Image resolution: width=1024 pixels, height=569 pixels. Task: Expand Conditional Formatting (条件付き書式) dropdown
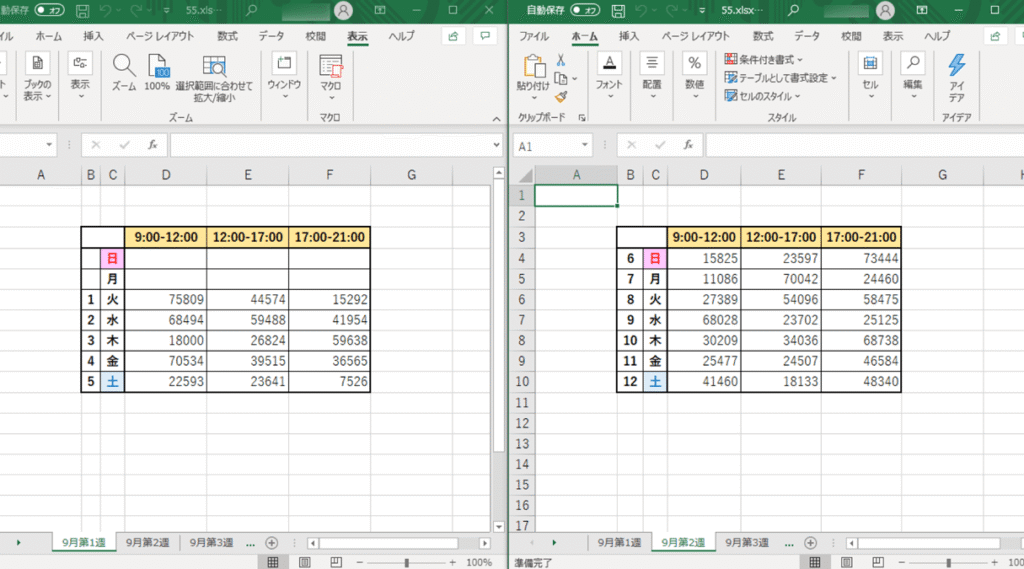pos(765,60)
